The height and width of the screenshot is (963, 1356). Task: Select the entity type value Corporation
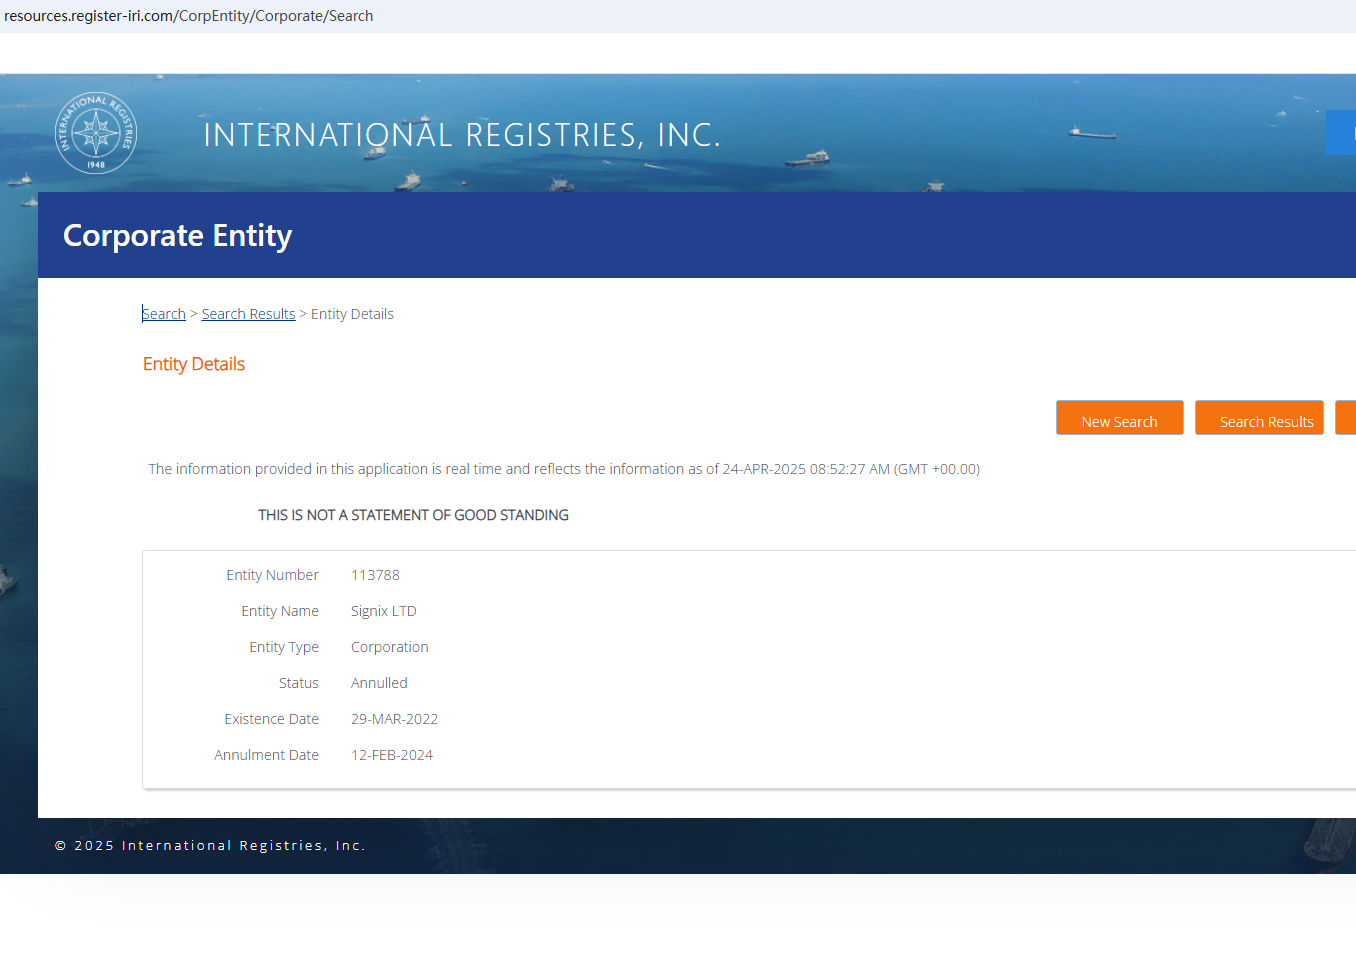(x=390, y=647)
